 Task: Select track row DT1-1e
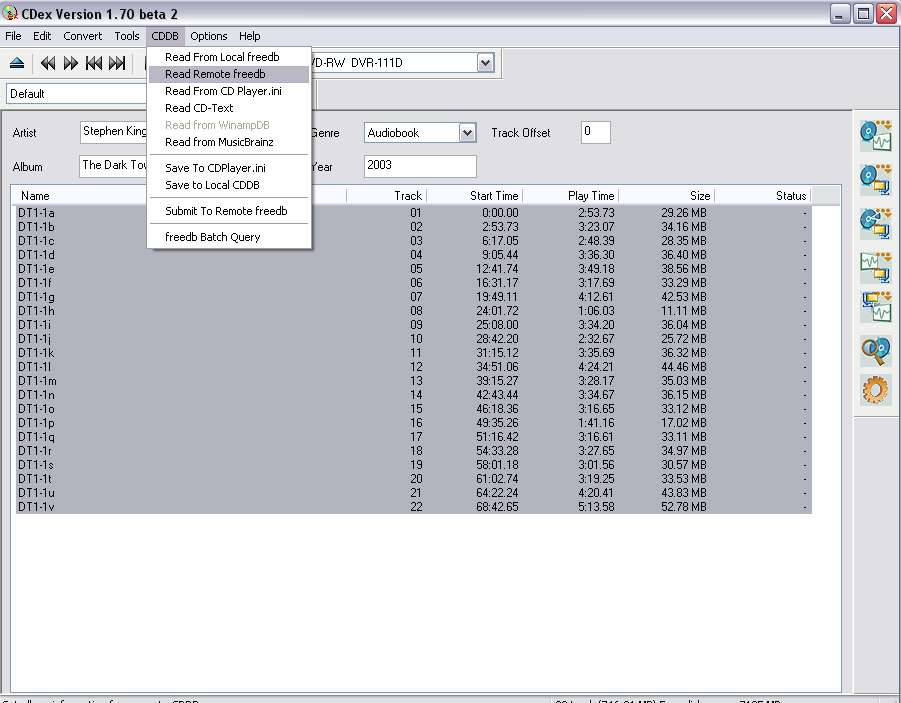click(413, 269)
